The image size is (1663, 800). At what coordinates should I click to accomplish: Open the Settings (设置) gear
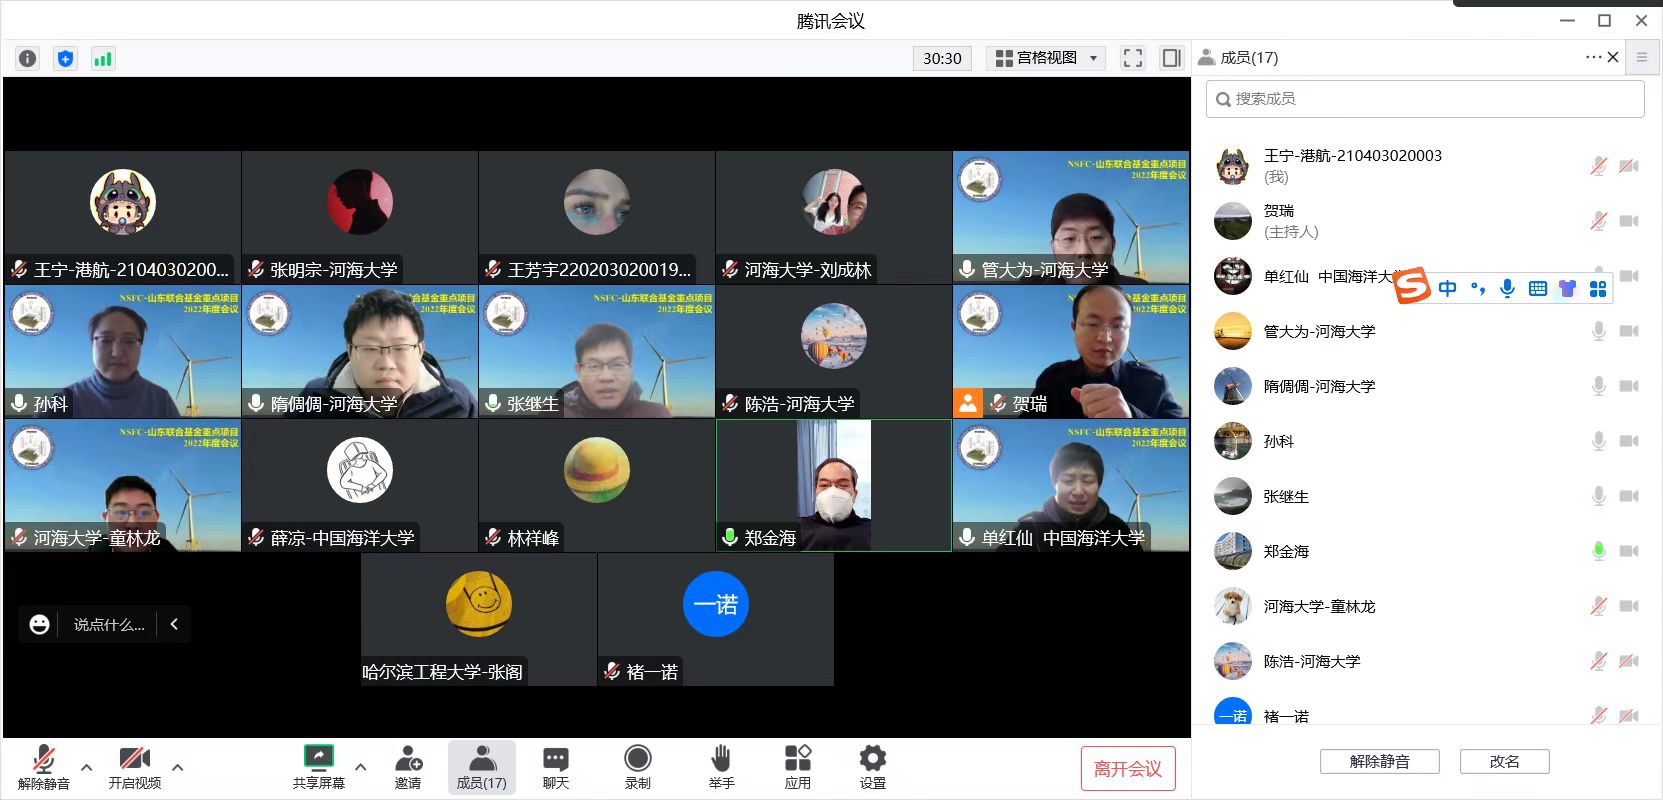(872, 767)
